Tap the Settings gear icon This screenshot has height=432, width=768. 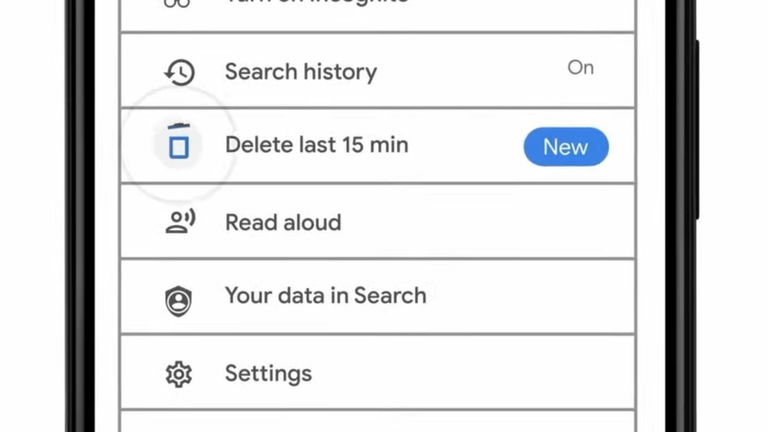(179, 375)
